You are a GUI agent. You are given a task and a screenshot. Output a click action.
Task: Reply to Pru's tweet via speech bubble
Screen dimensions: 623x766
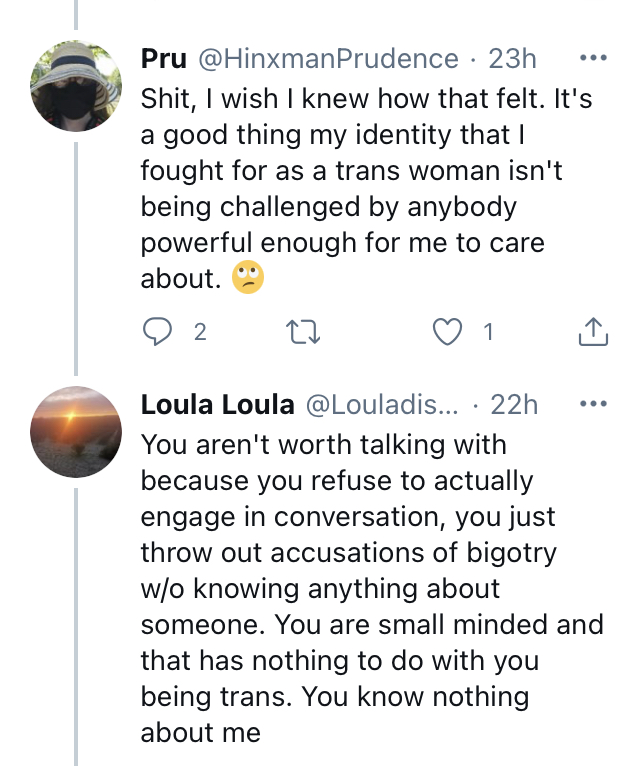pyautogui.click(x=157, y=333)
